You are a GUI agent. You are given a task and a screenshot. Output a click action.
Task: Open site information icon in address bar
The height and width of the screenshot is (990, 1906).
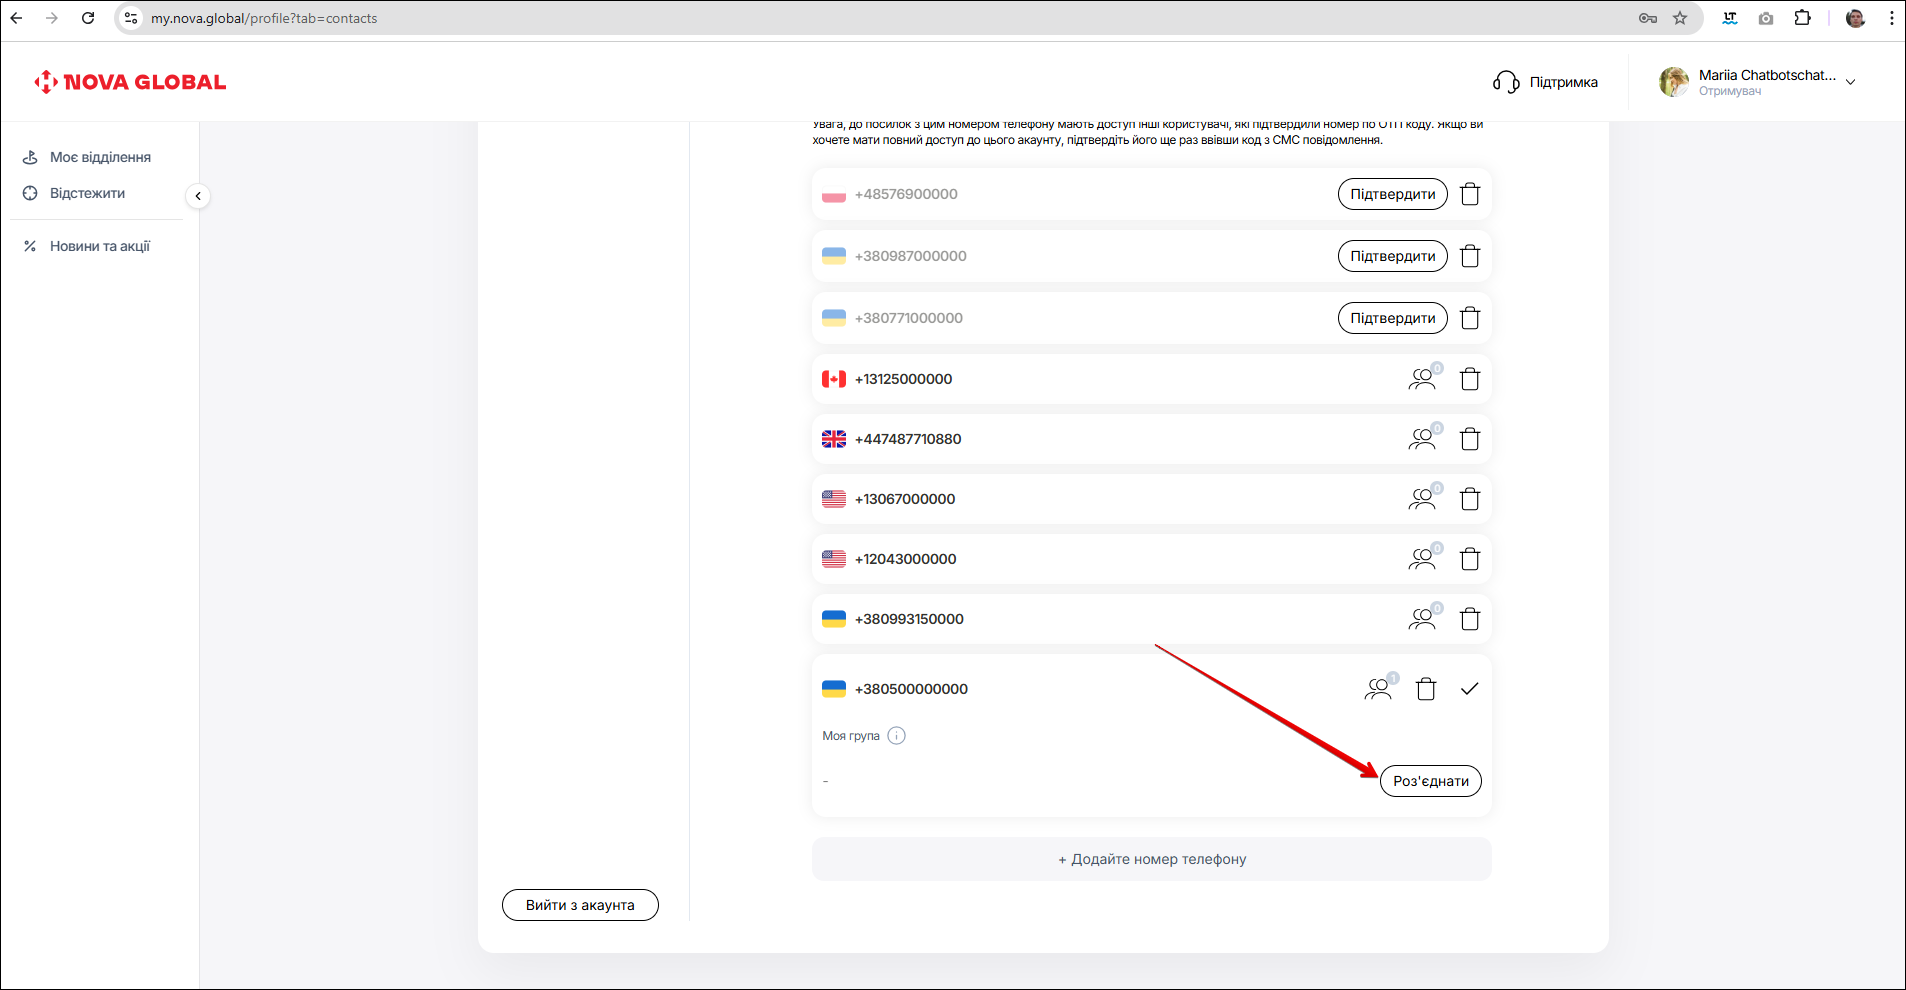pyautogui.click(x=131, y=18)
